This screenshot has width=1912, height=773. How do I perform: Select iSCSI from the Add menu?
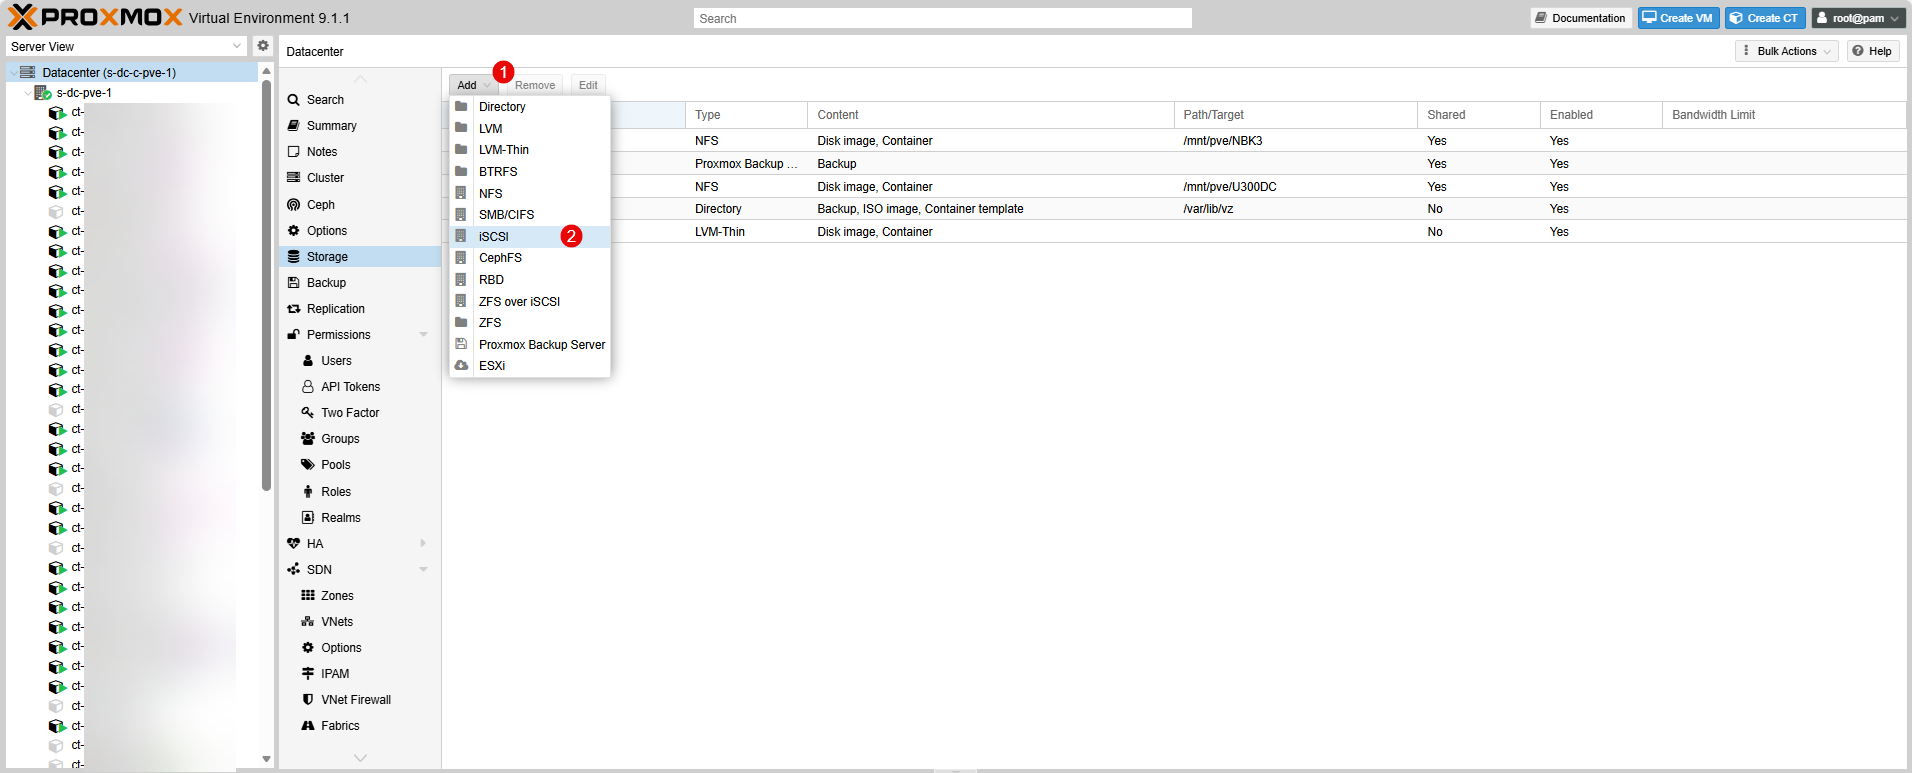[494, 237]
